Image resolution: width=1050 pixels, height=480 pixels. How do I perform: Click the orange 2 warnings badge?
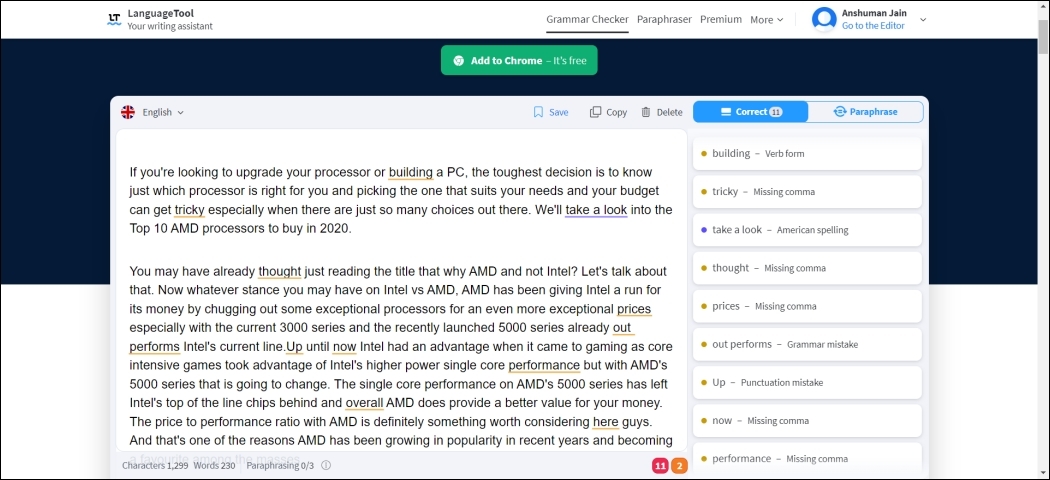coord(679,465)
